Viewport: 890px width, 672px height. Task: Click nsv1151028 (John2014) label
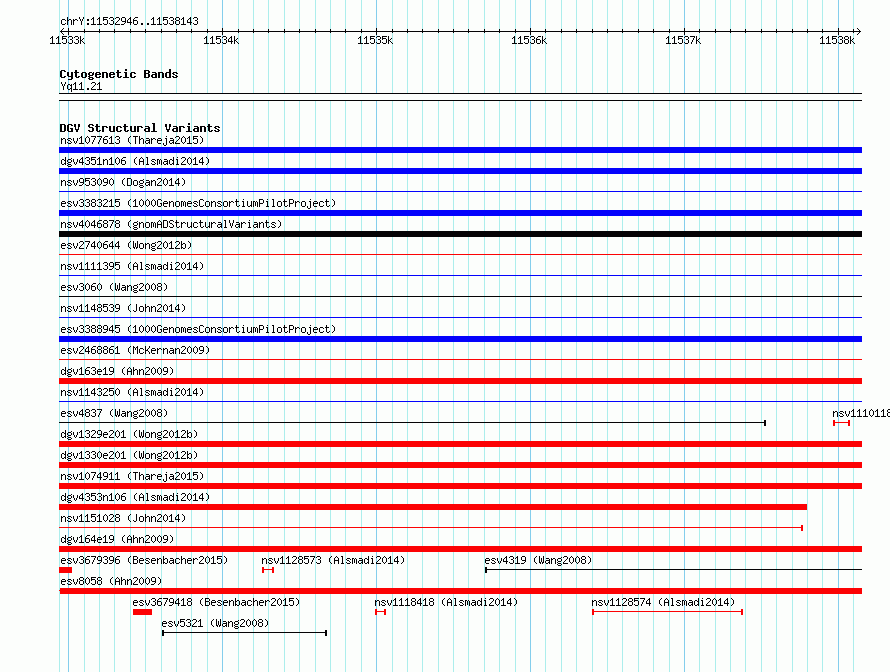(123, 518)
